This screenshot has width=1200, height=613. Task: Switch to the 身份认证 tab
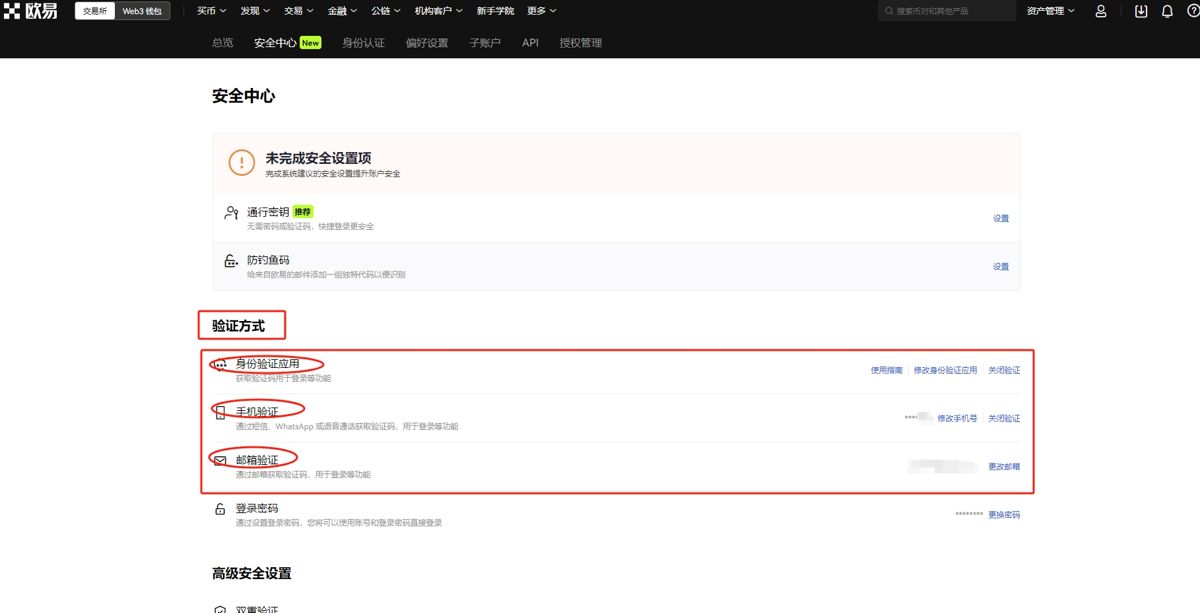362,42
